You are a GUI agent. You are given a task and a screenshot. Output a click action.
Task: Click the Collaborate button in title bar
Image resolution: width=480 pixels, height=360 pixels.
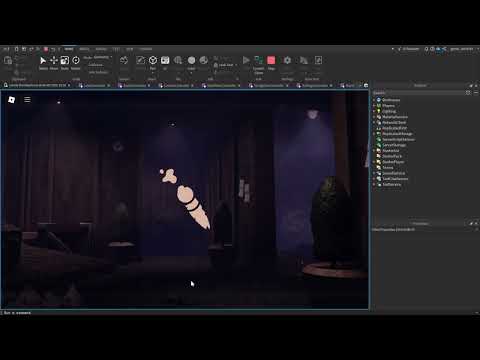(x=409, y=49)
